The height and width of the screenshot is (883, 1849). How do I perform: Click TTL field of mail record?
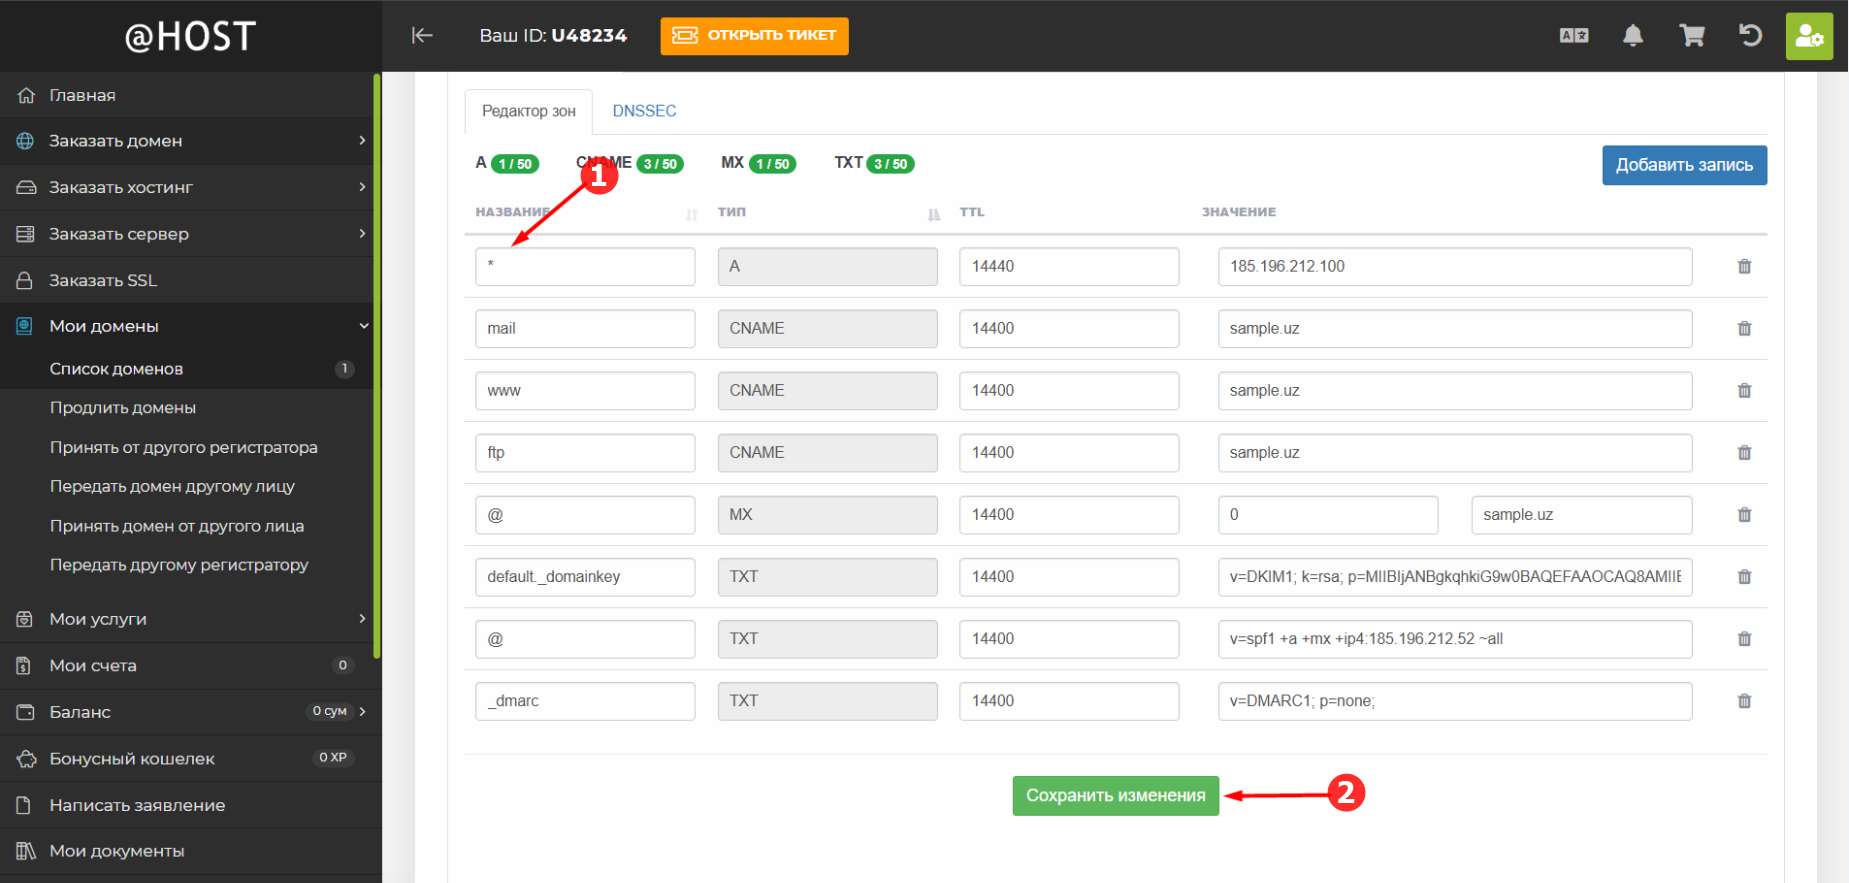point(1069,329)
